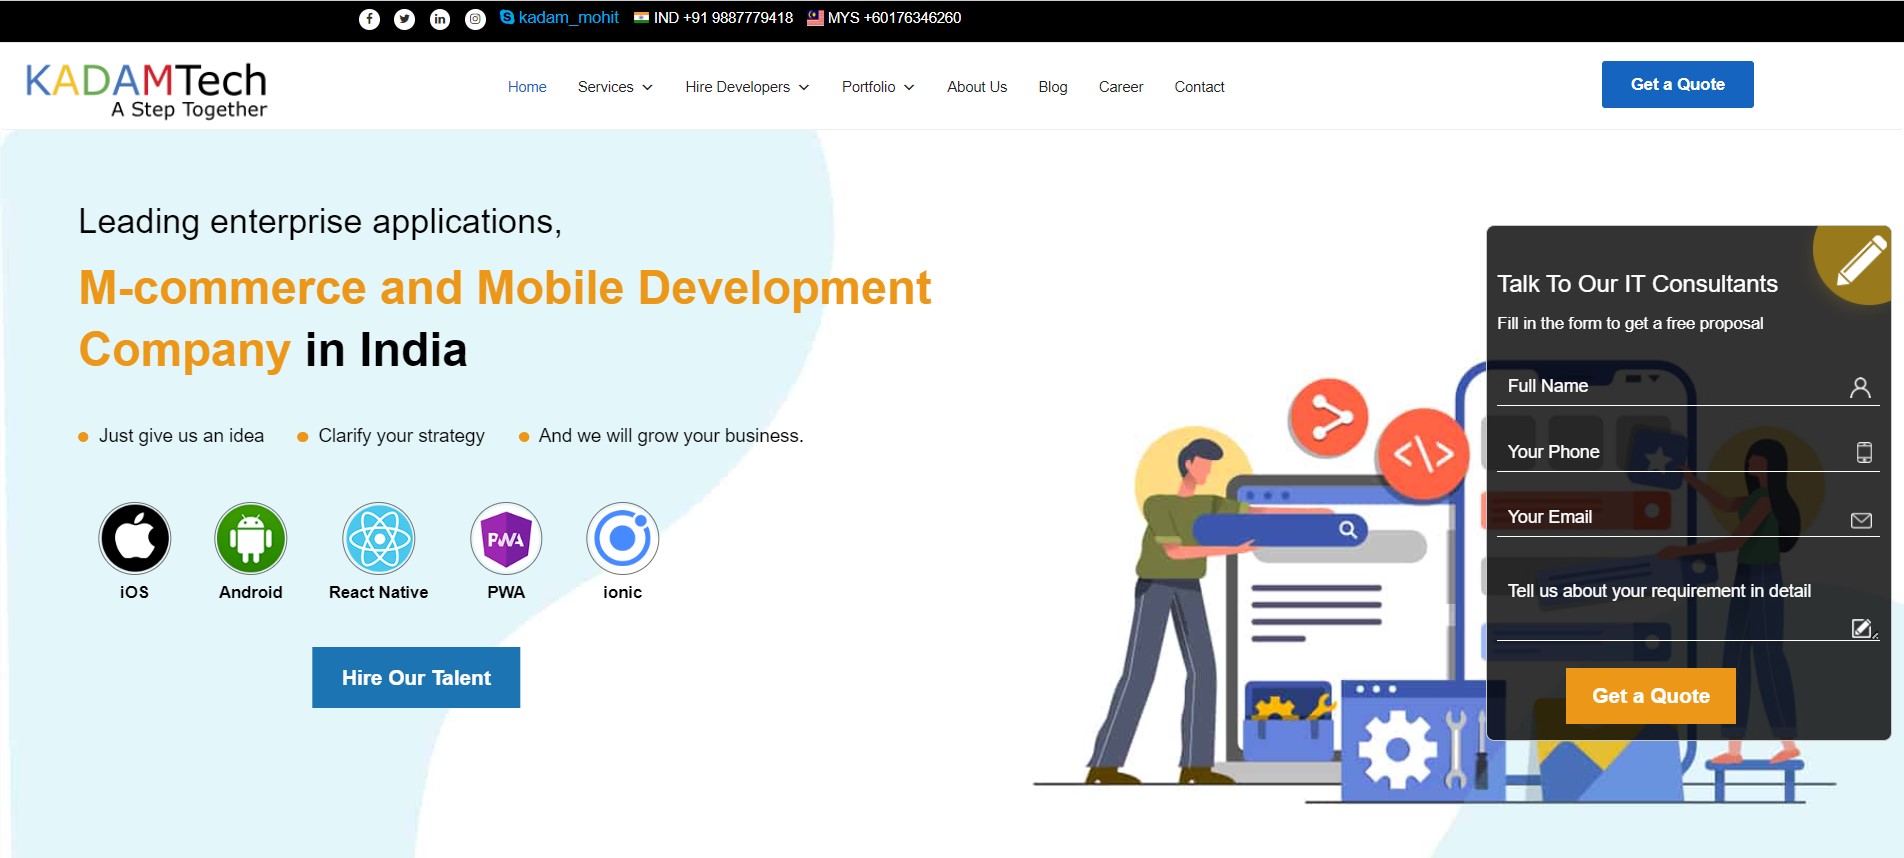Screen dimensions: 1904x858
Task: Open the Facebook social icon
Action: 369,19
